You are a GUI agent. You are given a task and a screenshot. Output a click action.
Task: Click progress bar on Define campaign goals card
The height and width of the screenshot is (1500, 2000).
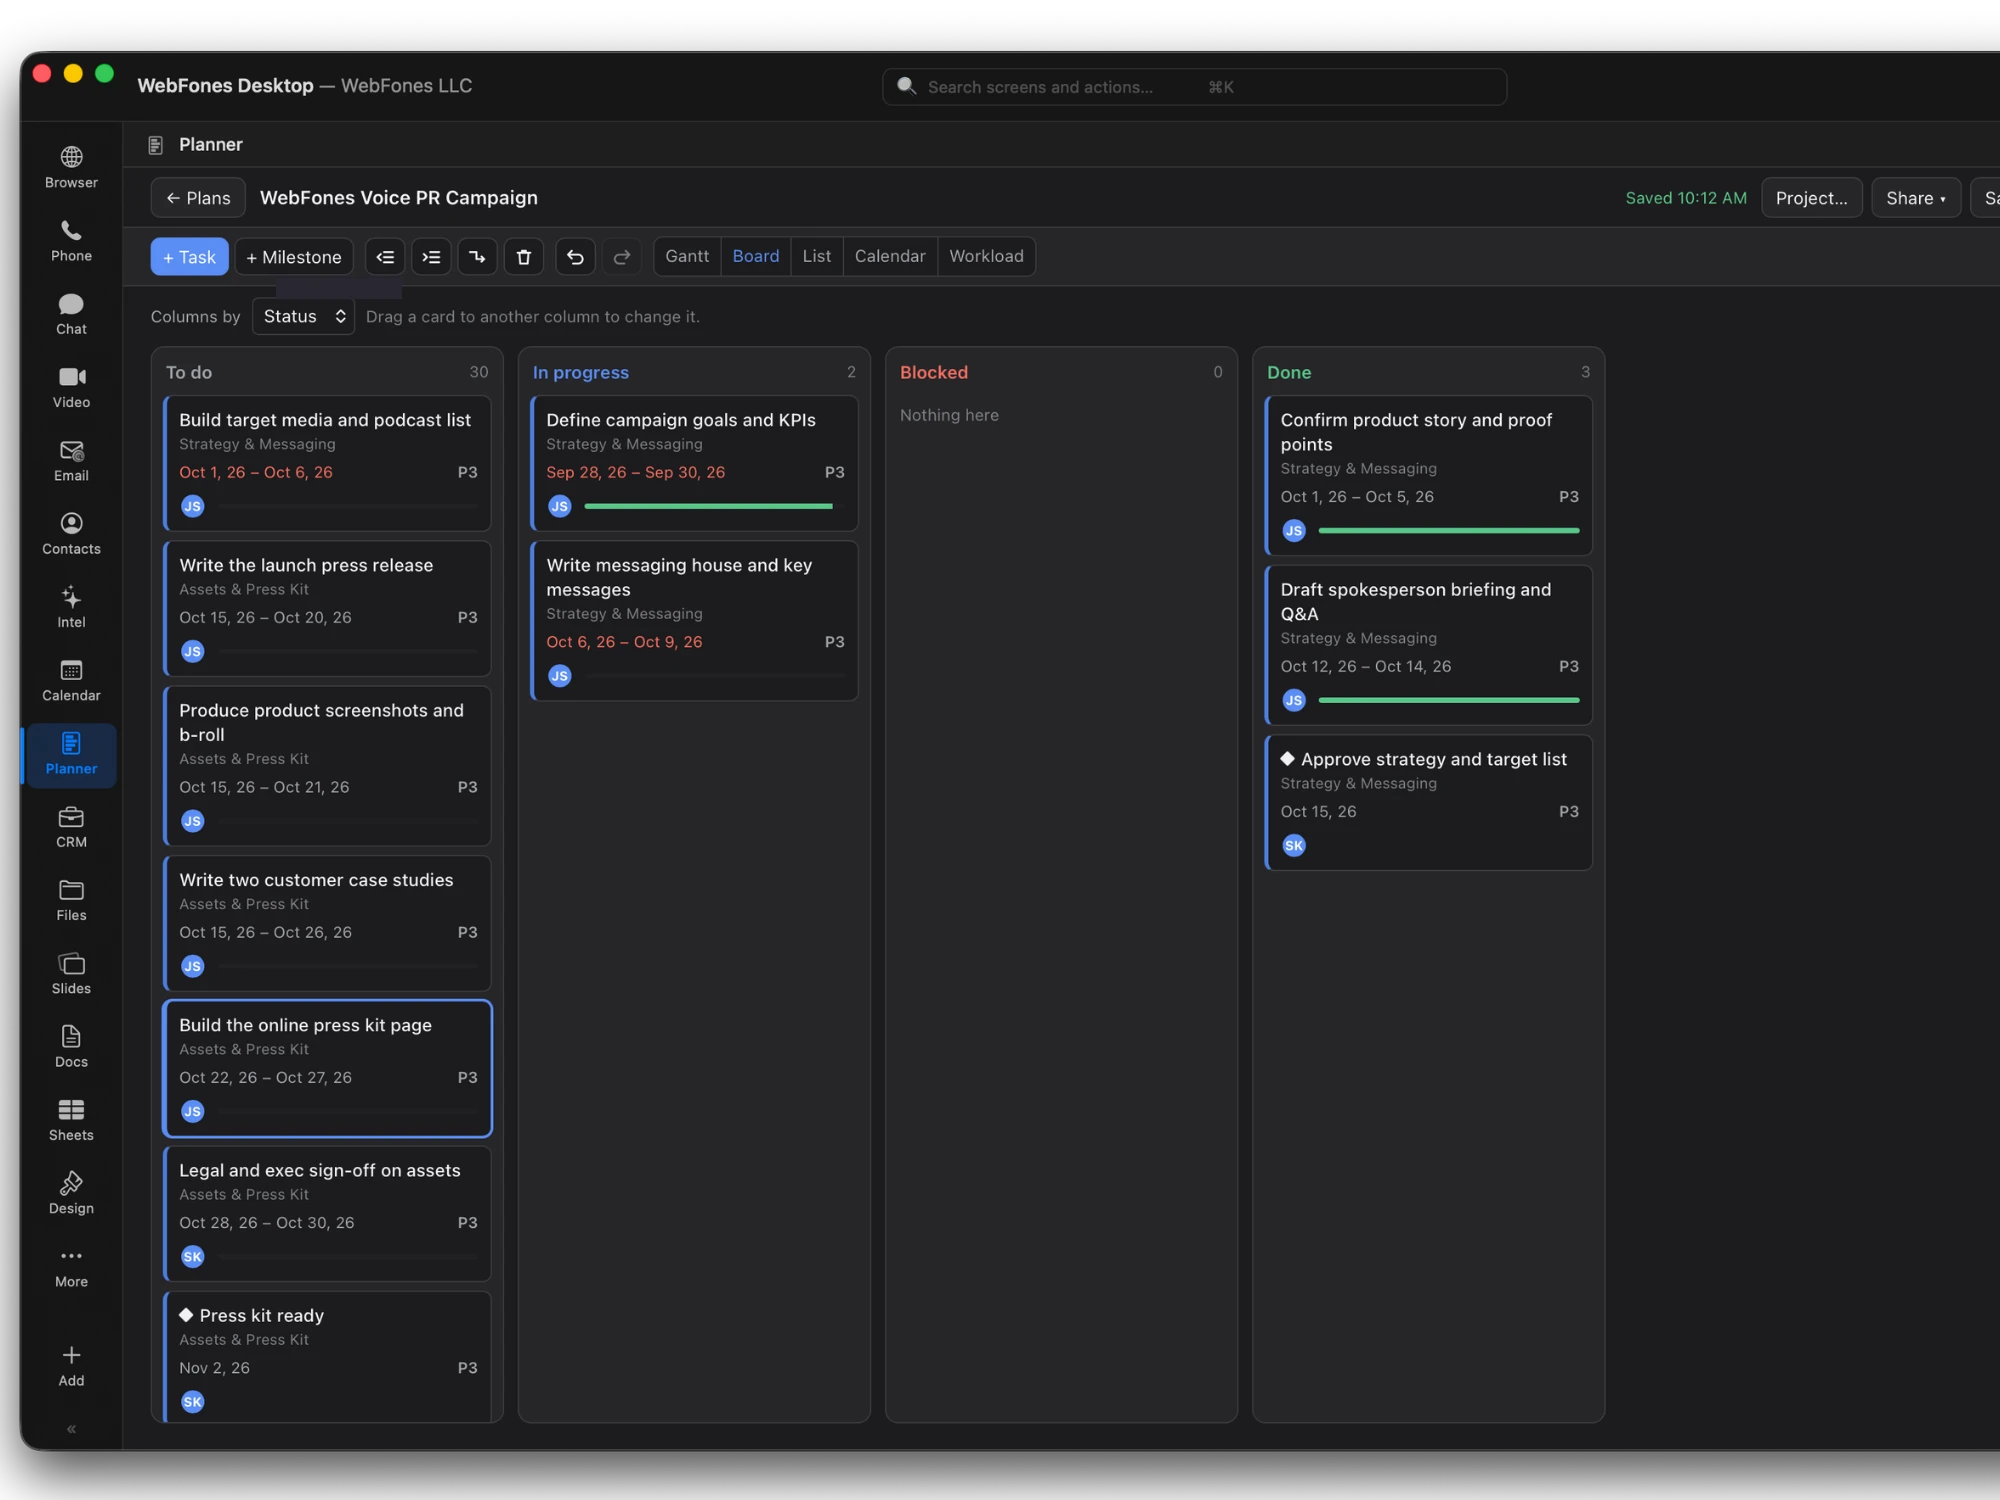point(714,506)
